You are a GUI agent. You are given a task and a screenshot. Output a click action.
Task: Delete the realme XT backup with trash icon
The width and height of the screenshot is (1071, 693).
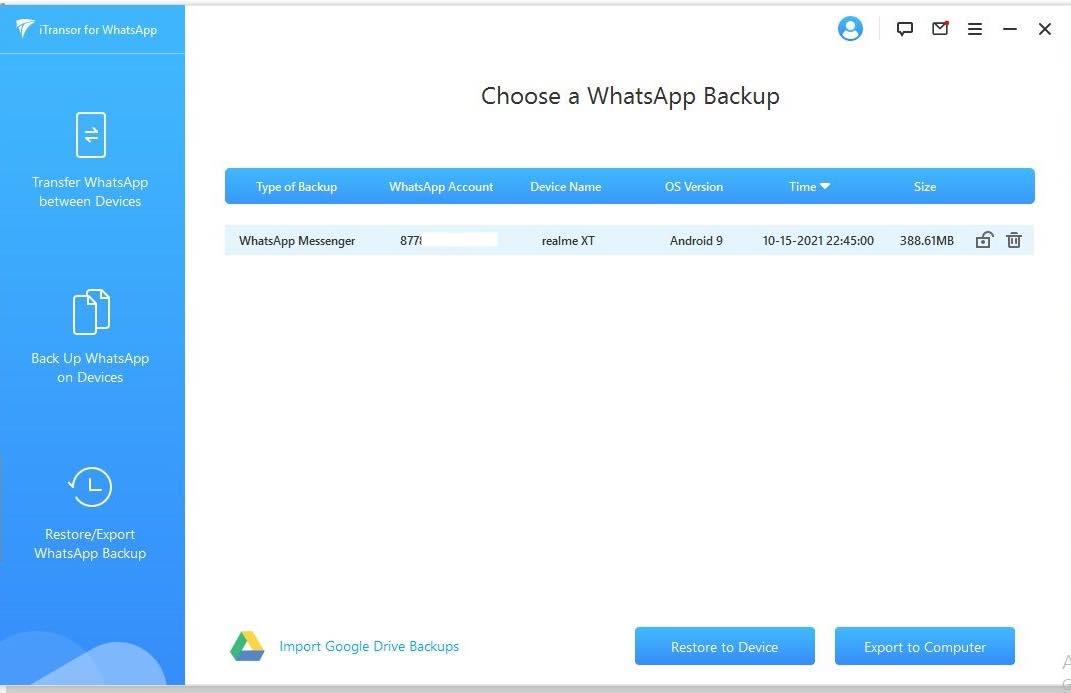[1014, 240]
